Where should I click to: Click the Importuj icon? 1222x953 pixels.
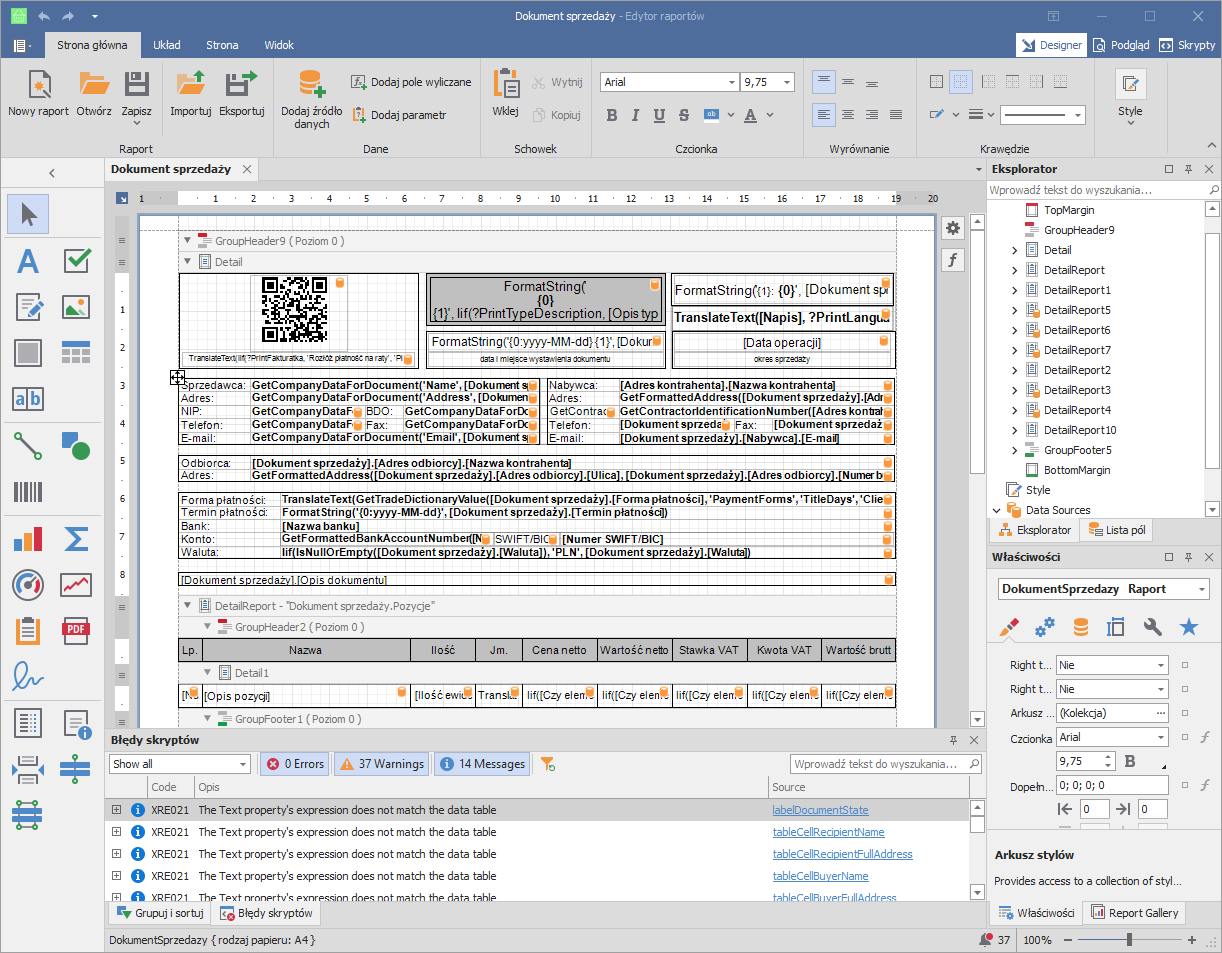tap(190, 84)
